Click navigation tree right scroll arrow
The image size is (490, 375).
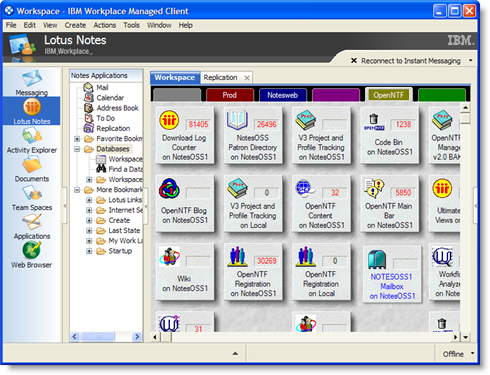click(137, 337)
